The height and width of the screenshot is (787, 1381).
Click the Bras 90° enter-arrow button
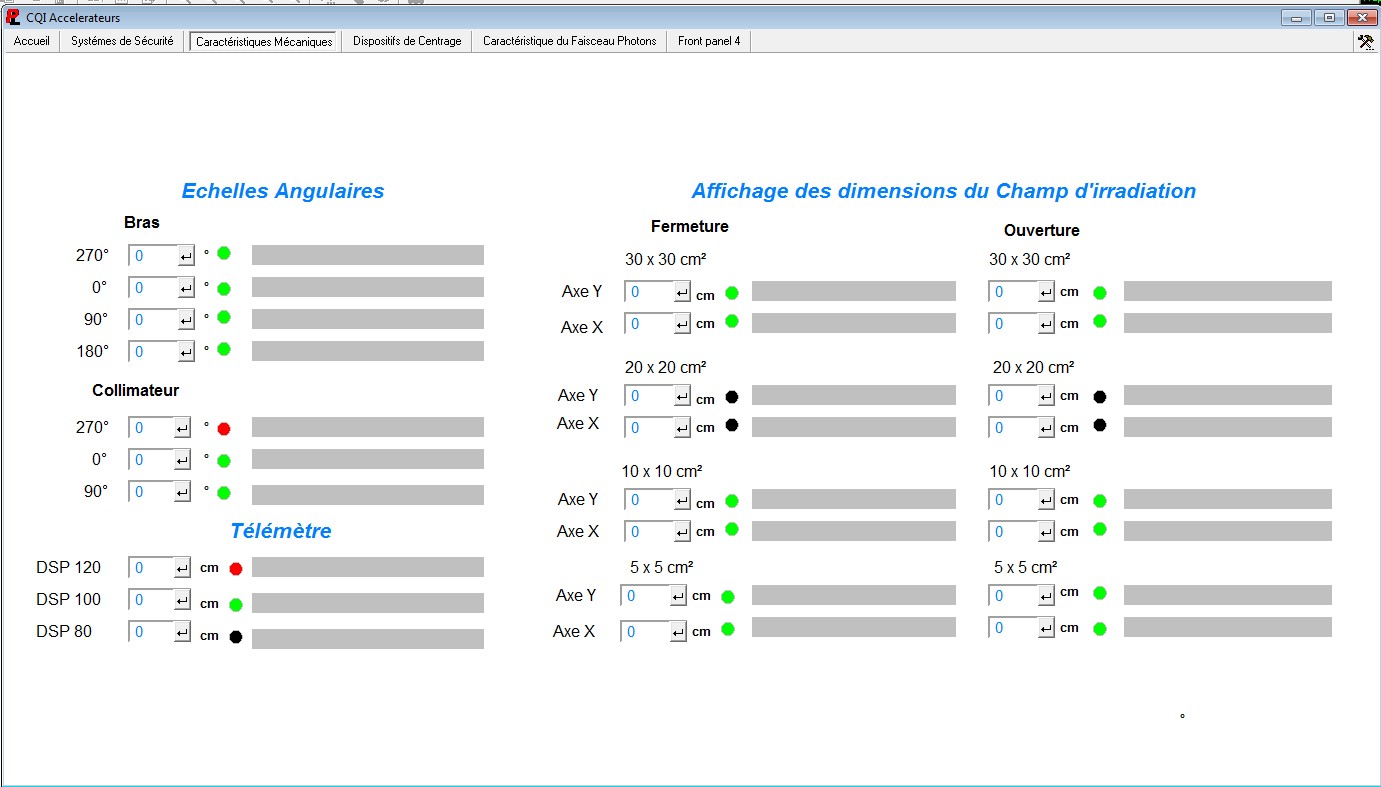(x=186, y=320)
